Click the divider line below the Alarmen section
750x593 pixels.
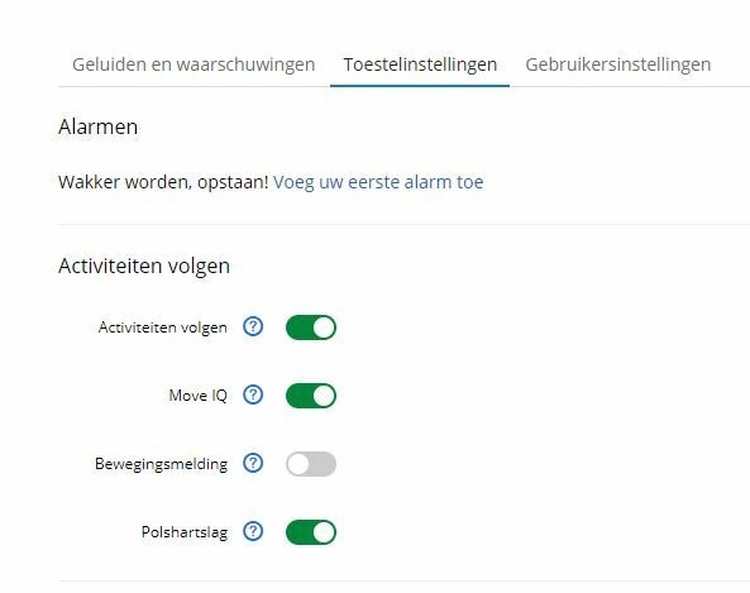[x=400, y=224]
